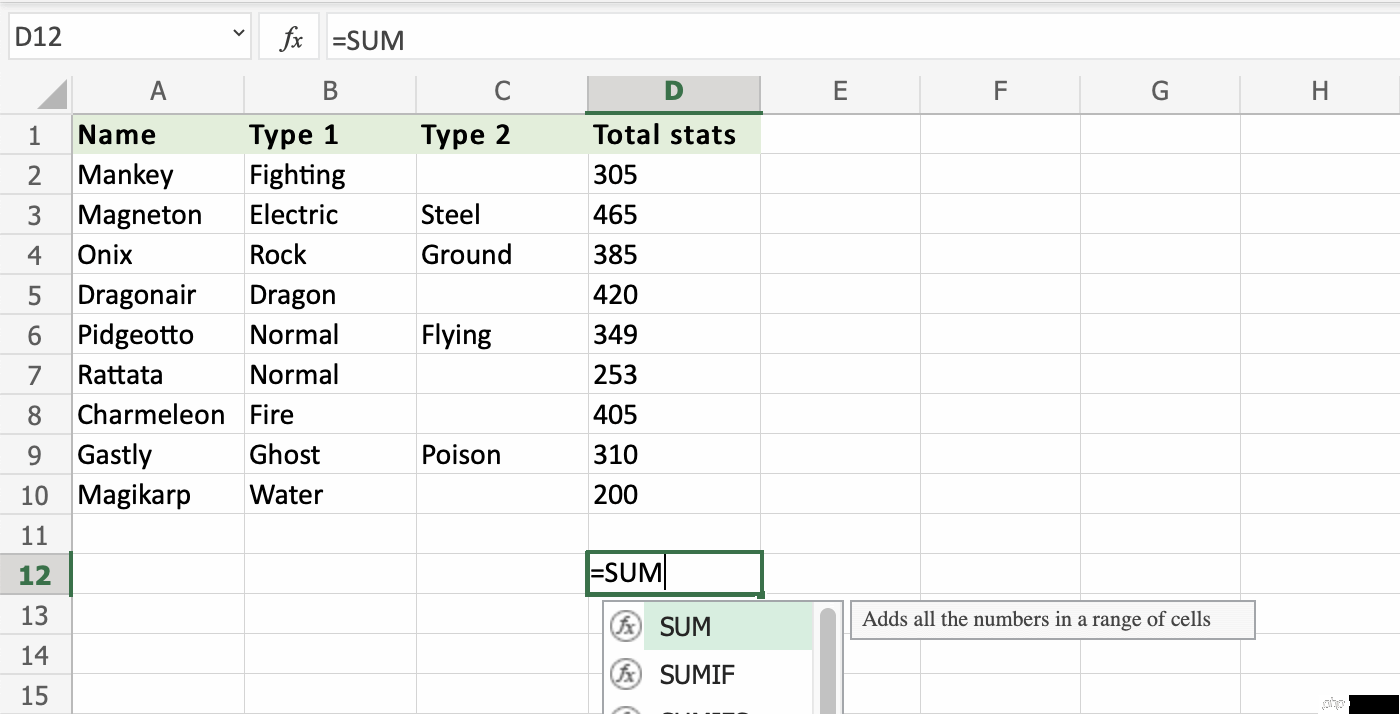Select column B header

[x=330, y=92]
